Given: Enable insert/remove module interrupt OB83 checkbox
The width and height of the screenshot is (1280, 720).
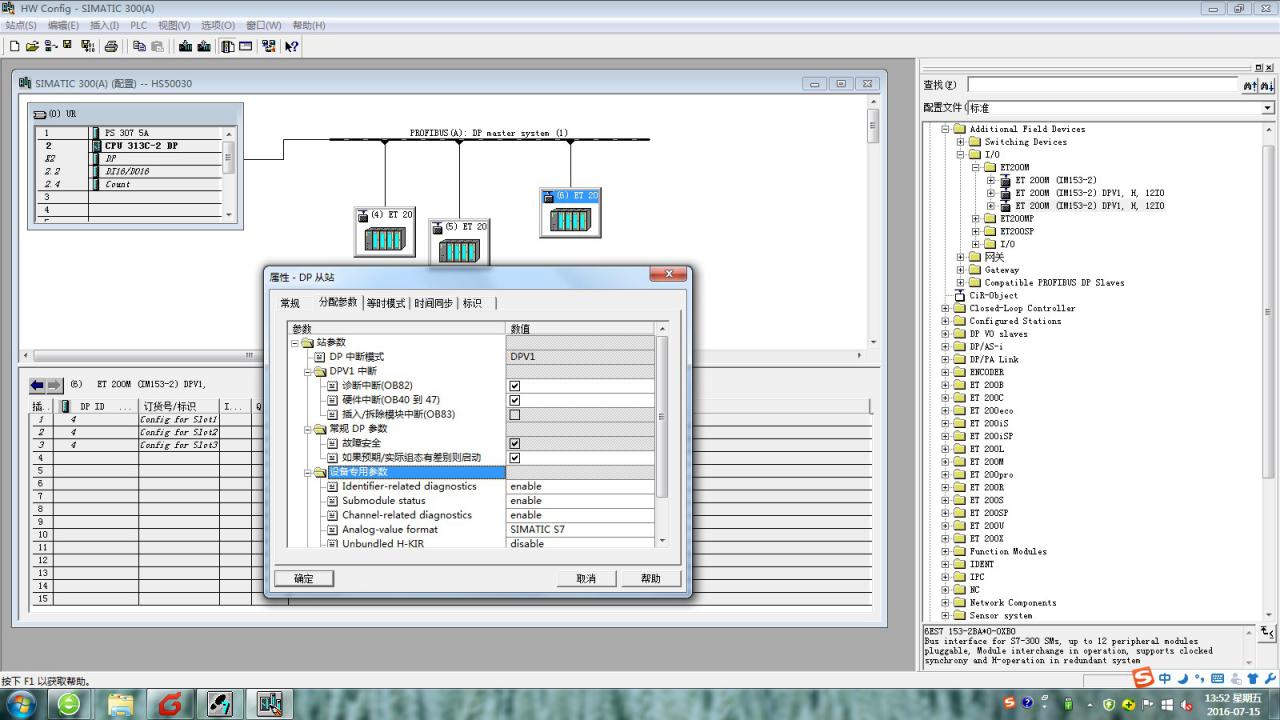Looking at the screenshot, I should pos(515,415).
